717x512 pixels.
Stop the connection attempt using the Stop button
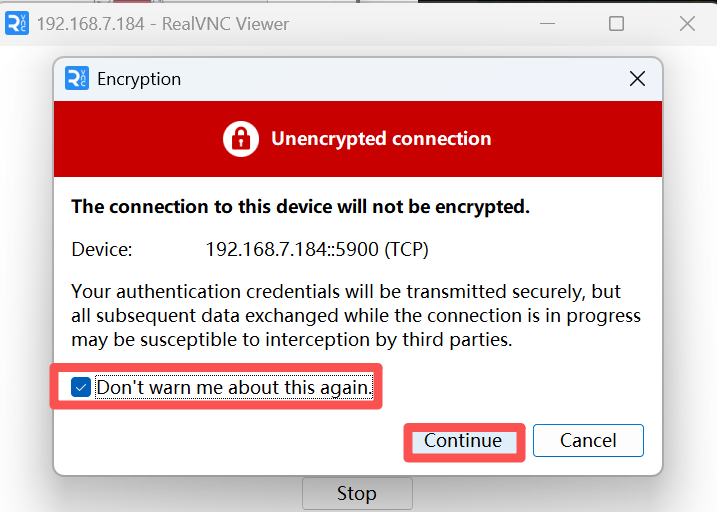357,494
